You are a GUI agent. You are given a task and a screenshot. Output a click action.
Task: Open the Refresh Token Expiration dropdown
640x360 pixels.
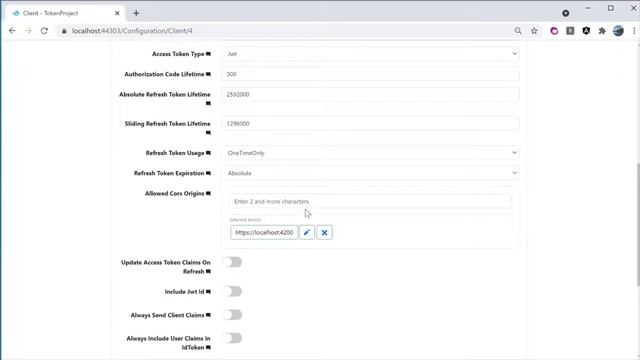coord(371,173)
